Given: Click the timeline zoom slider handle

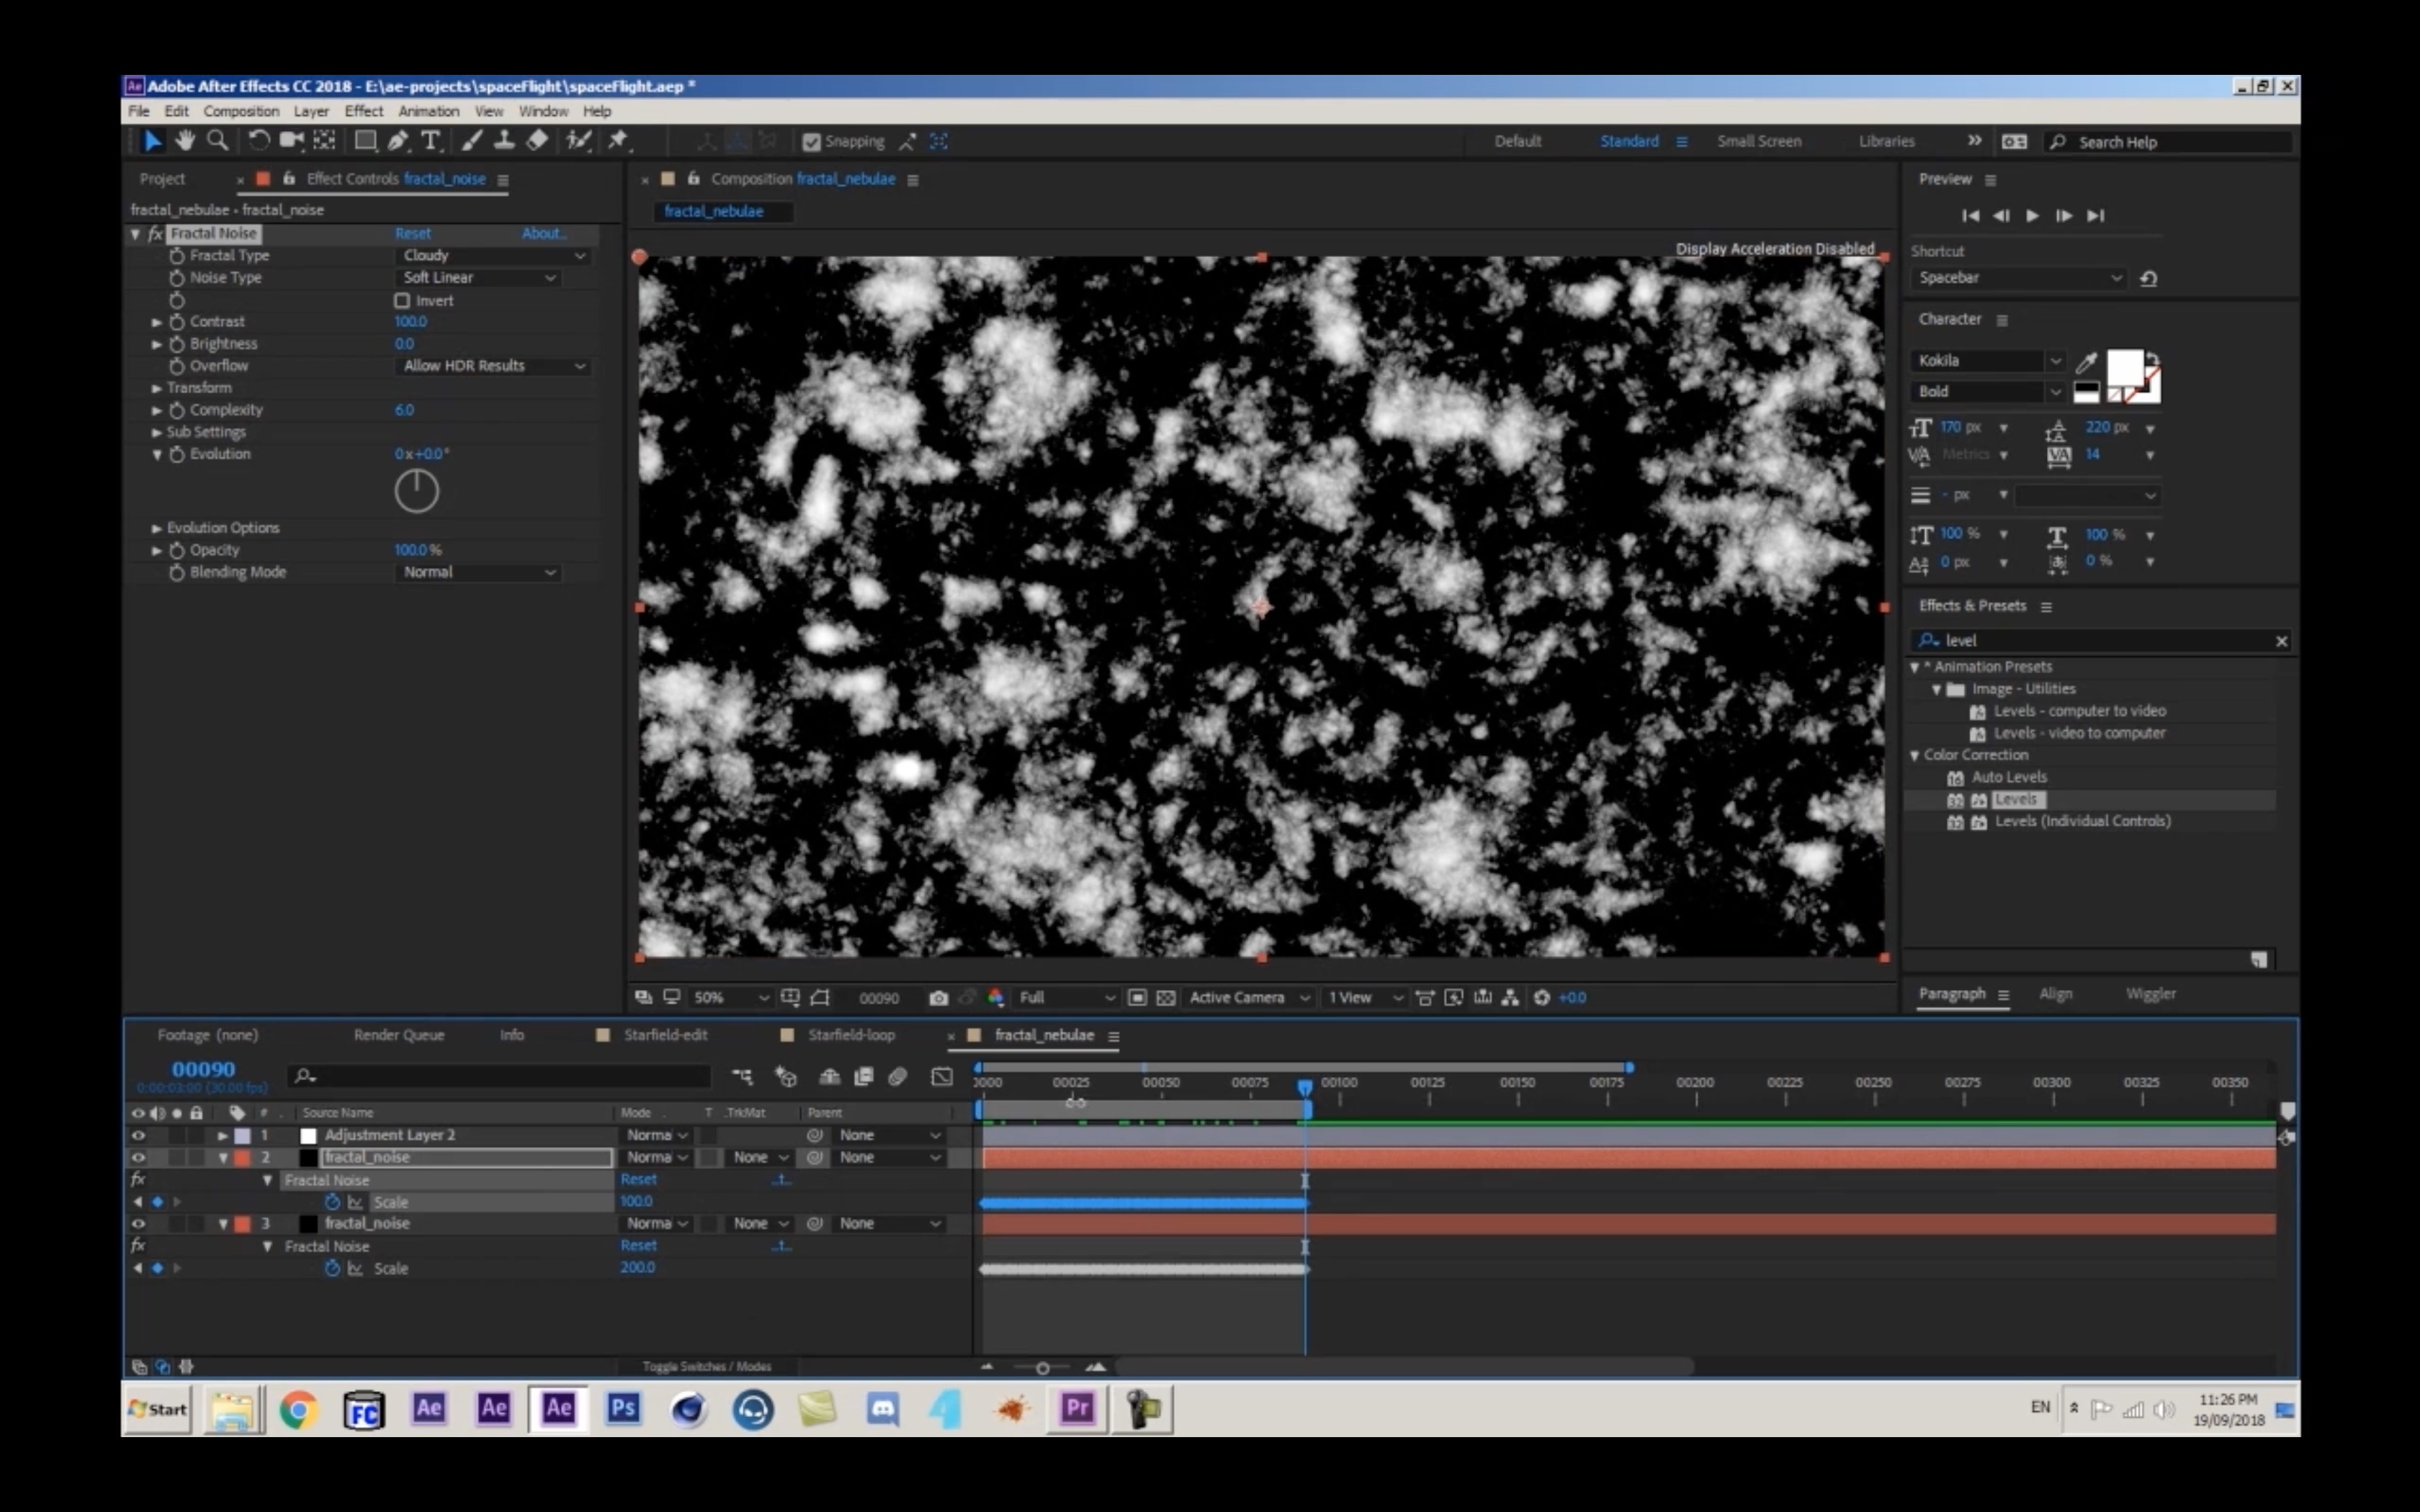Looking at the screenshot, I should pos(1042,1367).
